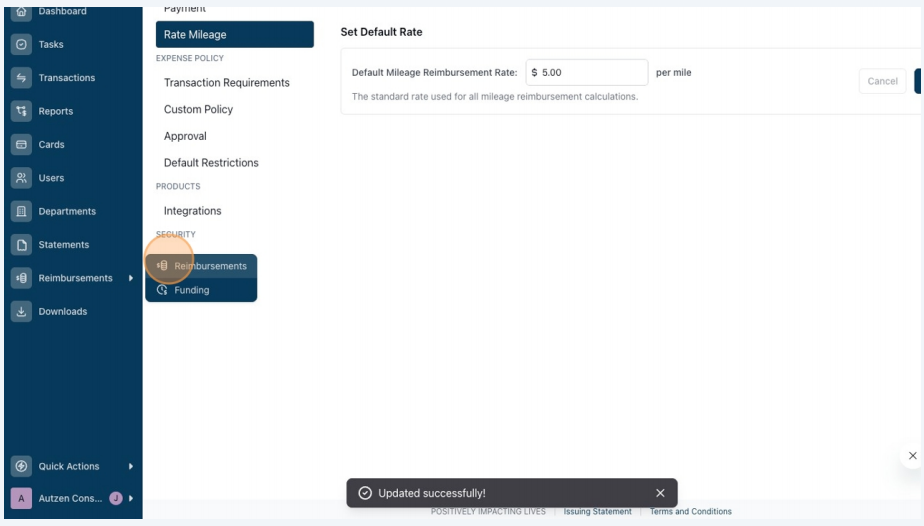Click the Reimbursements sidebar icon
The width and height of the screenshot is (924, 526).
pos(21,278)
